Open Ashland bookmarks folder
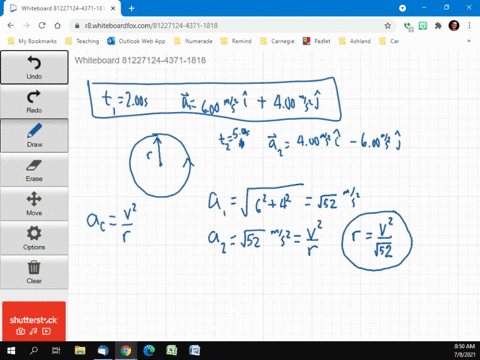The height and width of the screenshot is (360, 480). [x=355, y=41]
